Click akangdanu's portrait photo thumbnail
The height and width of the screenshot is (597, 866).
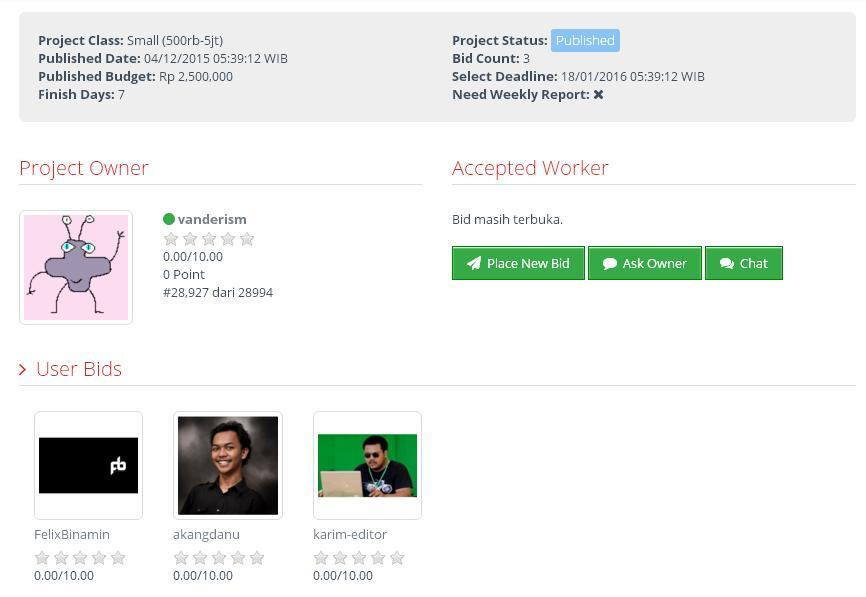click(x=228, y=466)
